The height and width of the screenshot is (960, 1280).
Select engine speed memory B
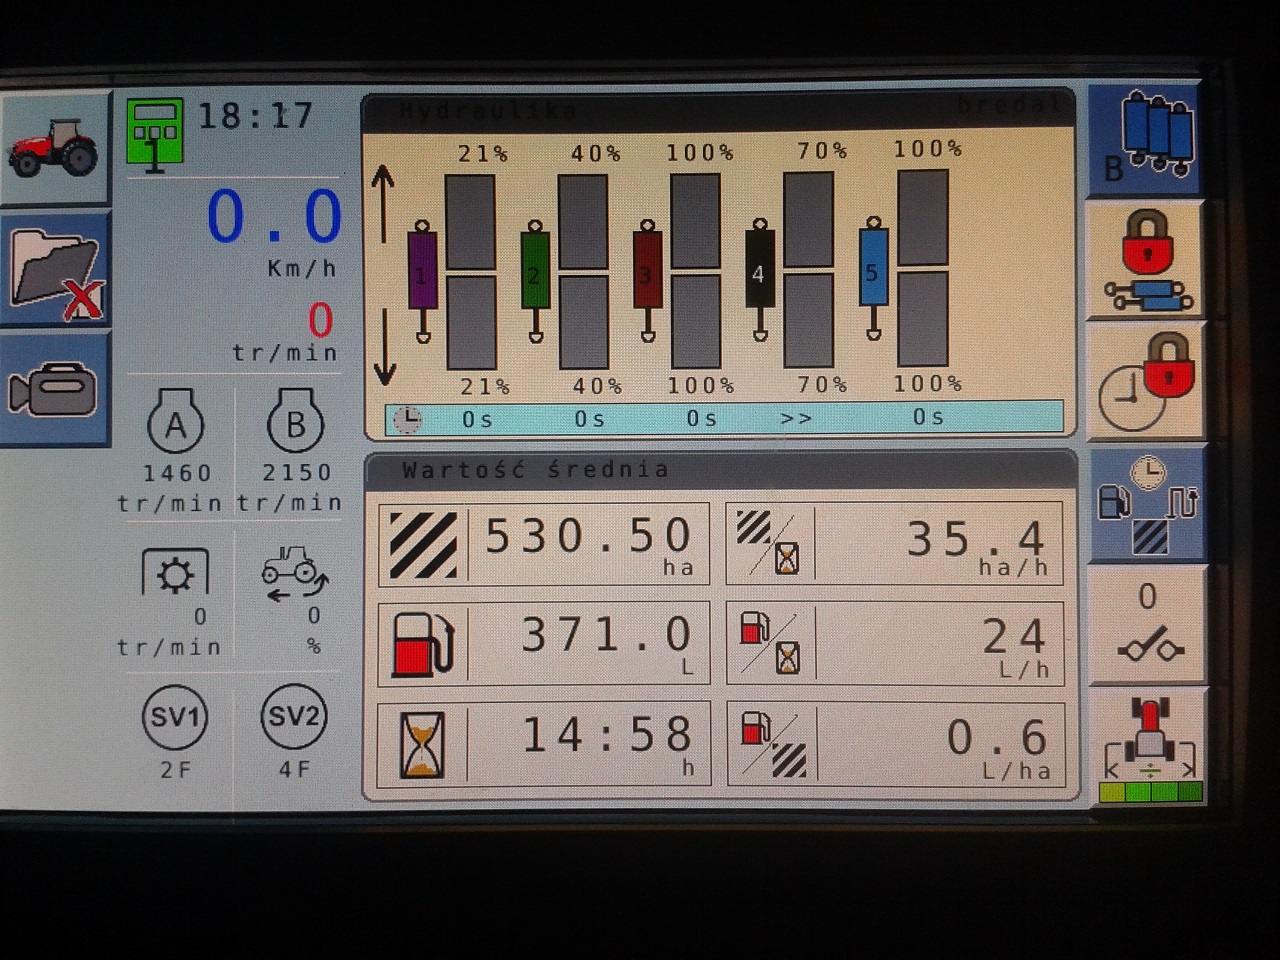pos(295,427)
